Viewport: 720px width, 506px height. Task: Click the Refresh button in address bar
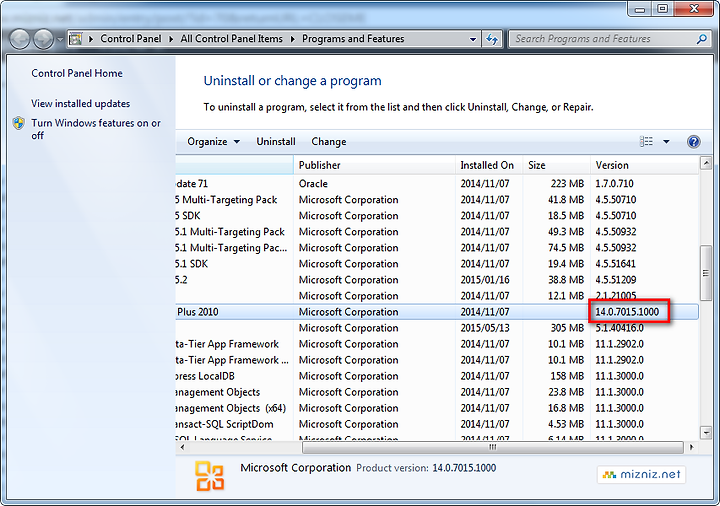pyautogui.click(x=492, y=39)
